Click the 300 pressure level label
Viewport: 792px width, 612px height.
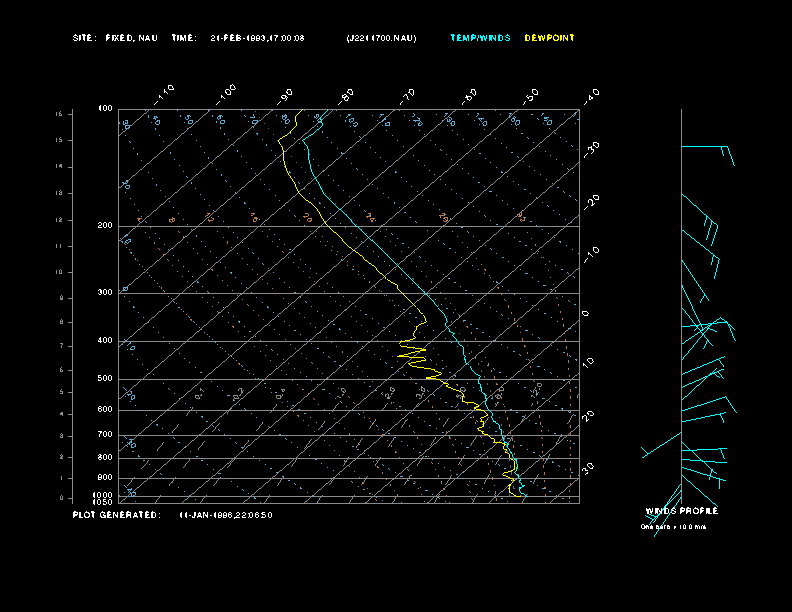click(104, 293)
